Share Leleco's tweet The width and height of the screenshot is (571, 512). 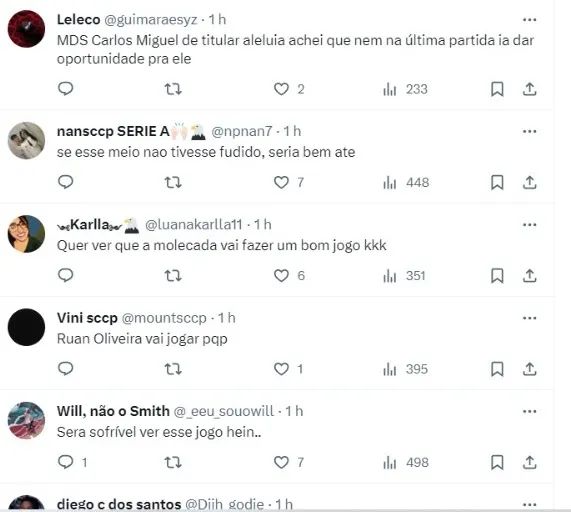pyautogui.click(x=529, y=89)
